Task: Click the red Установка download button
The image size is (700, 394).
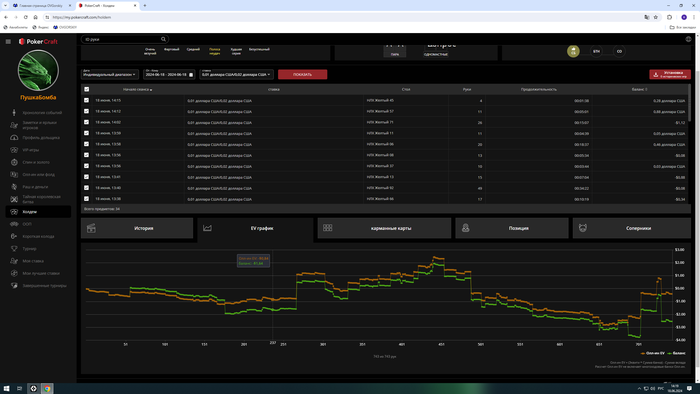Action: click(670, 75)
